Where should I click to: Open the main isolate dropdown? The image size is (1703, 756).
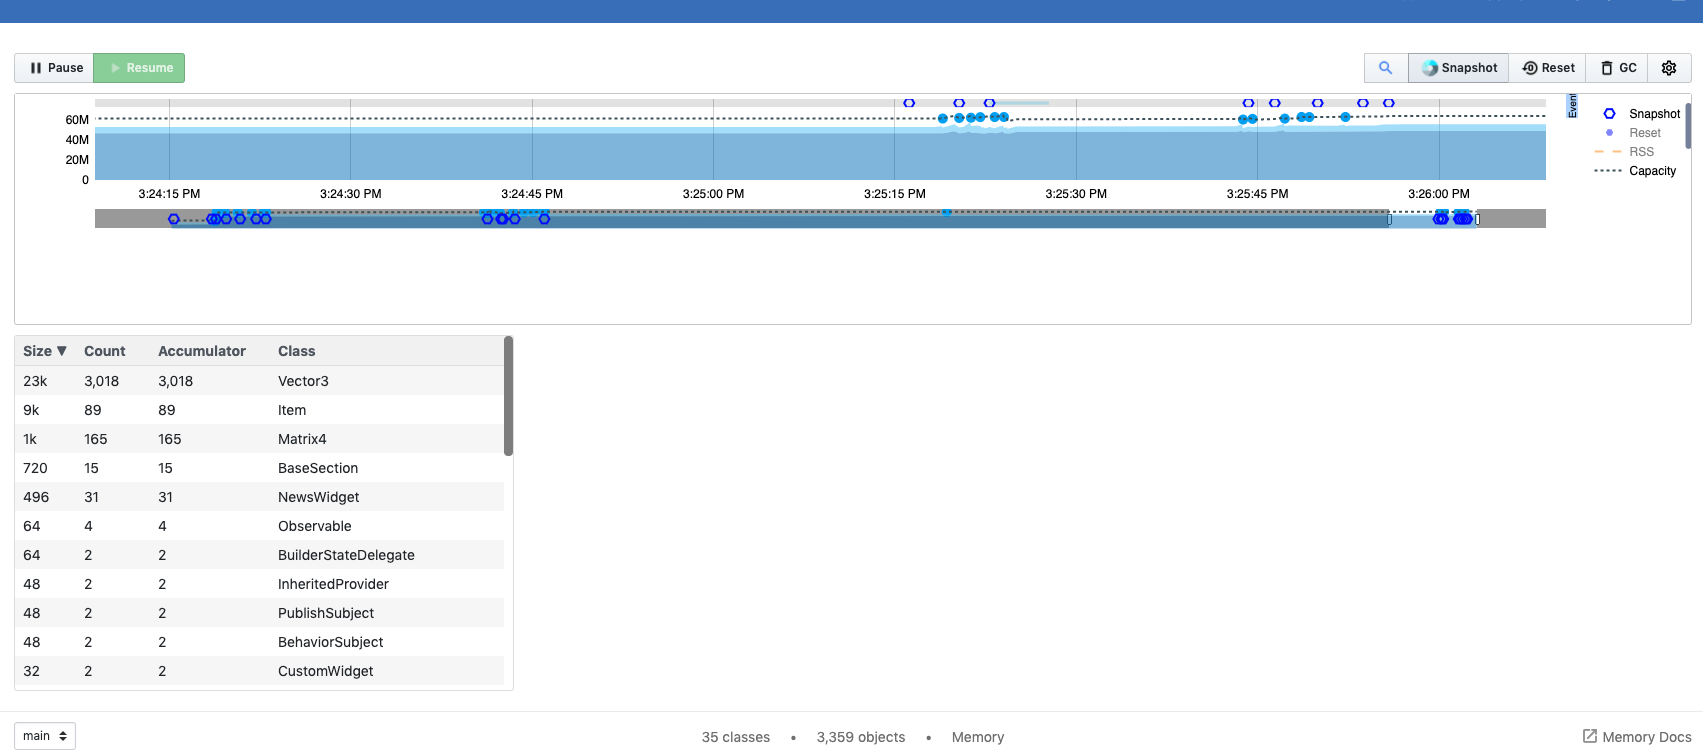45,736
